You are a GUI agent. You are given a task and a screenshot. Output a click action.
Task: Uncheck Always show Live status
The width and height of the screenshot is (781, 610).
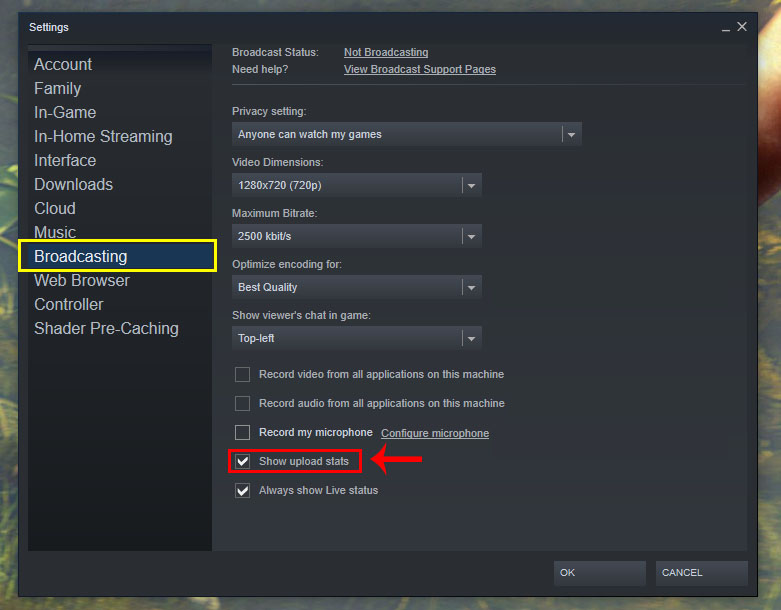tap(243, 490)
